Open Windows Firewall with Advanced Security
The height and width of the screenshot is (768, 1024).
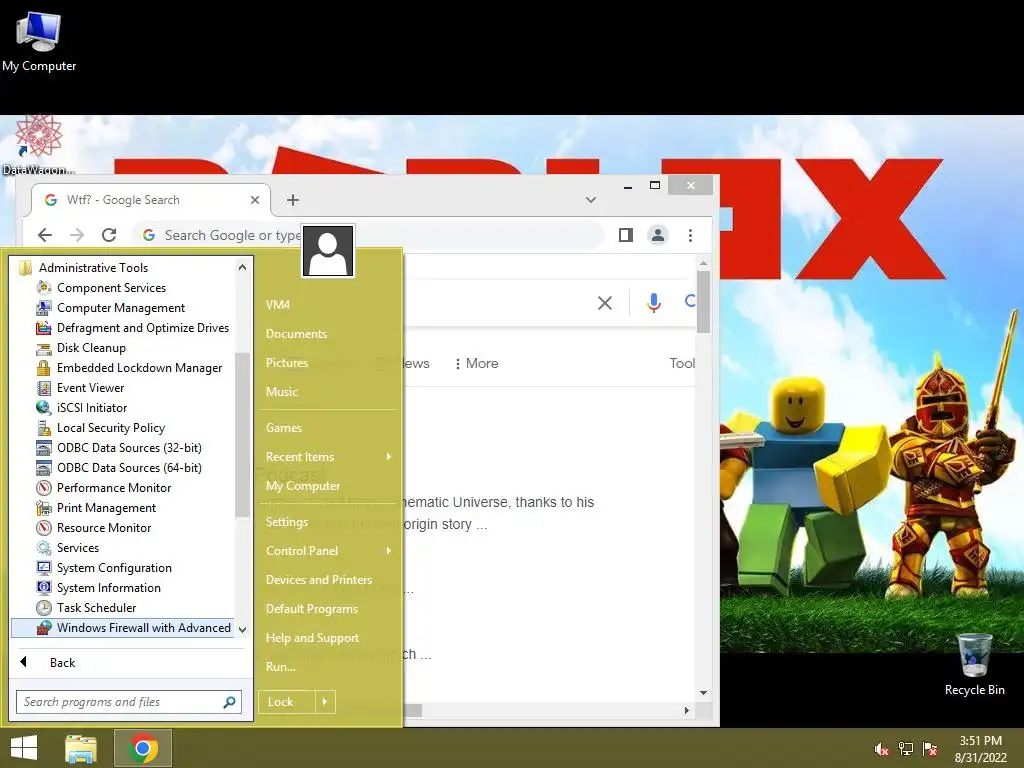pyautogui.click(x=122, y=628)
